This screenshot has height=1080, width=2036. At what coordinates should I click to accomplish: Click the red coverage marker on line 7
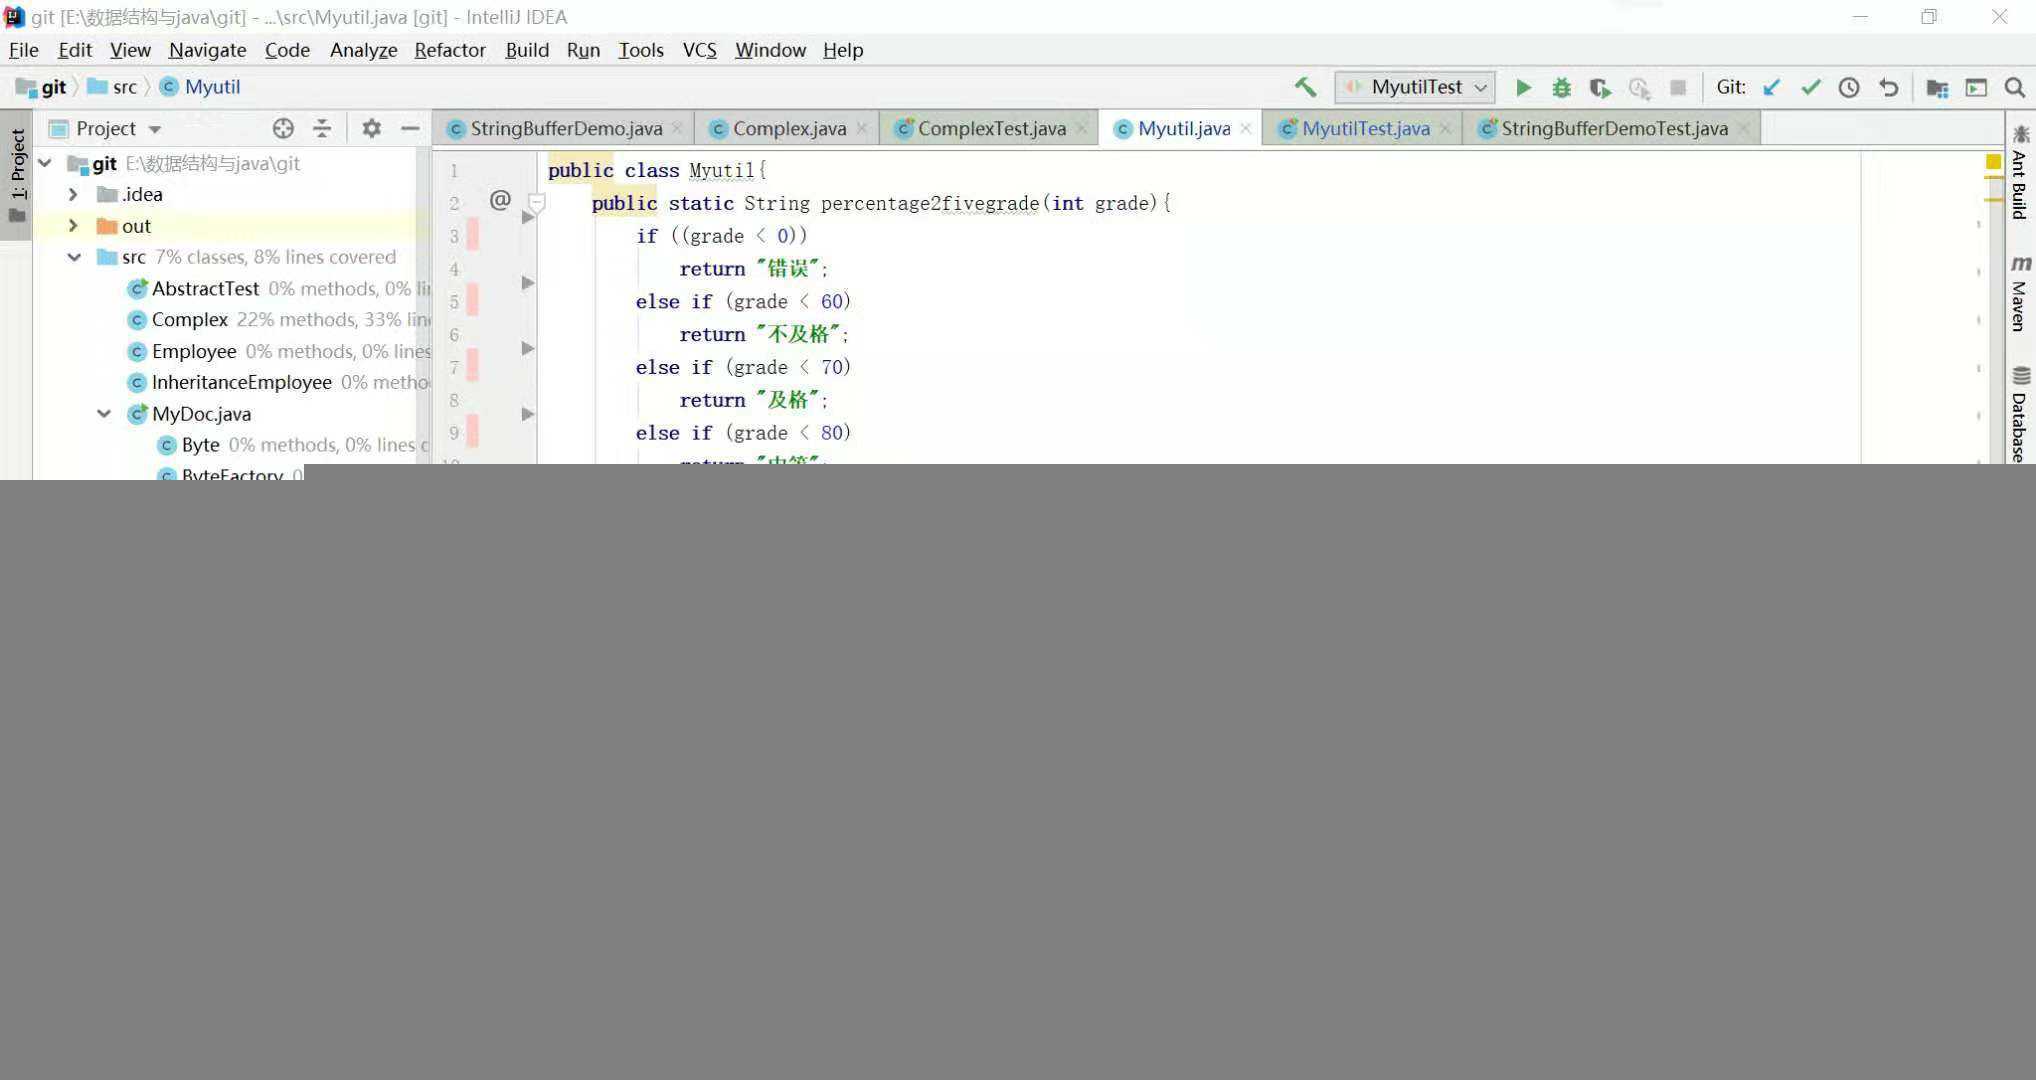point(472,367)
